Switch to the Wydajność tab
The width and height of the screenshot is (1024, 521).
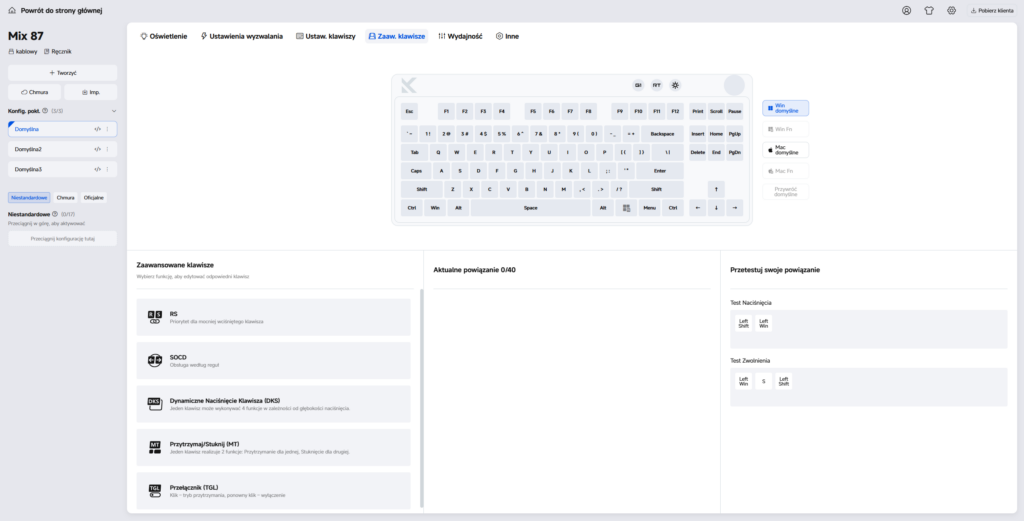tap(460, 37)
